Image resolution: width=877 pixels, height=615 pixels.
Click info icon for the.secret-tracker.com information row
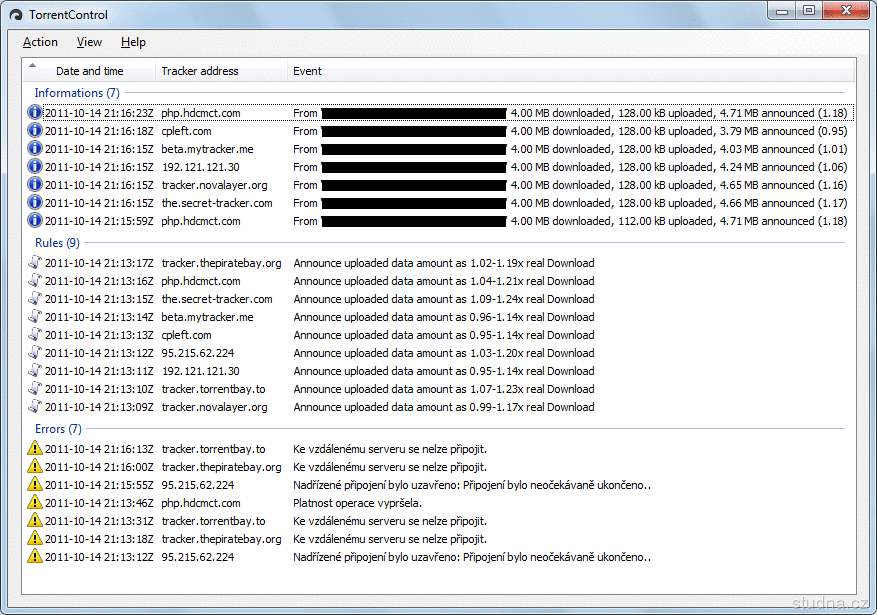[35, 203]
